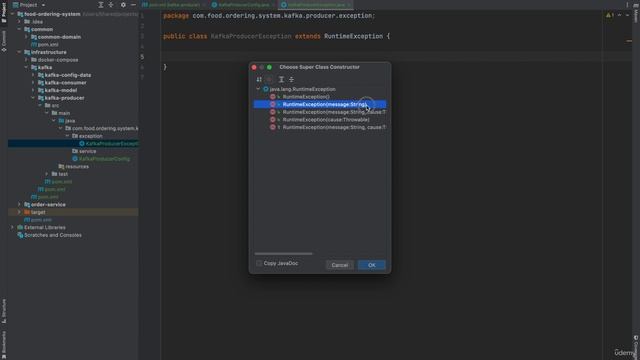
Task: Select KafkaProducerException file in project tree
Action: coord(73,144)
